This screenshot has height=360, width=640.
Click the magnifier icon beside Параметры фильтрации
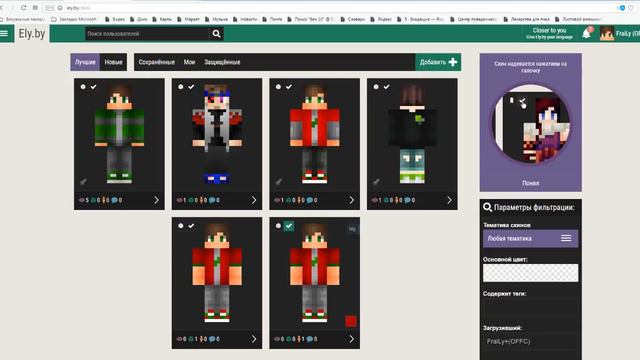(487, 207)
